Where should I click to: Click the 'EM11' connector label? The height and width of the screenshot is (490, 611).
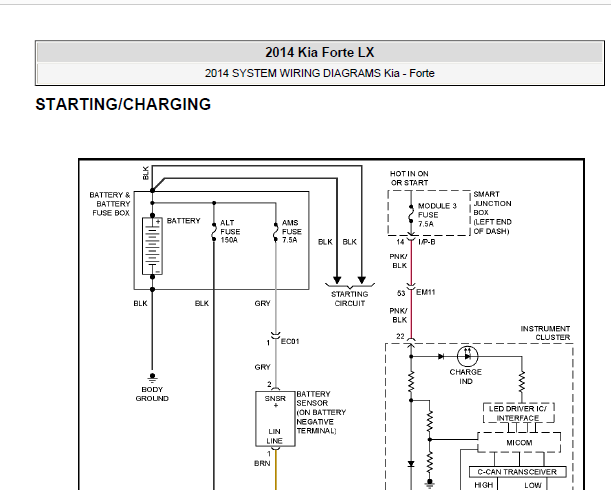pyautogui.click(x=426, y=292)
